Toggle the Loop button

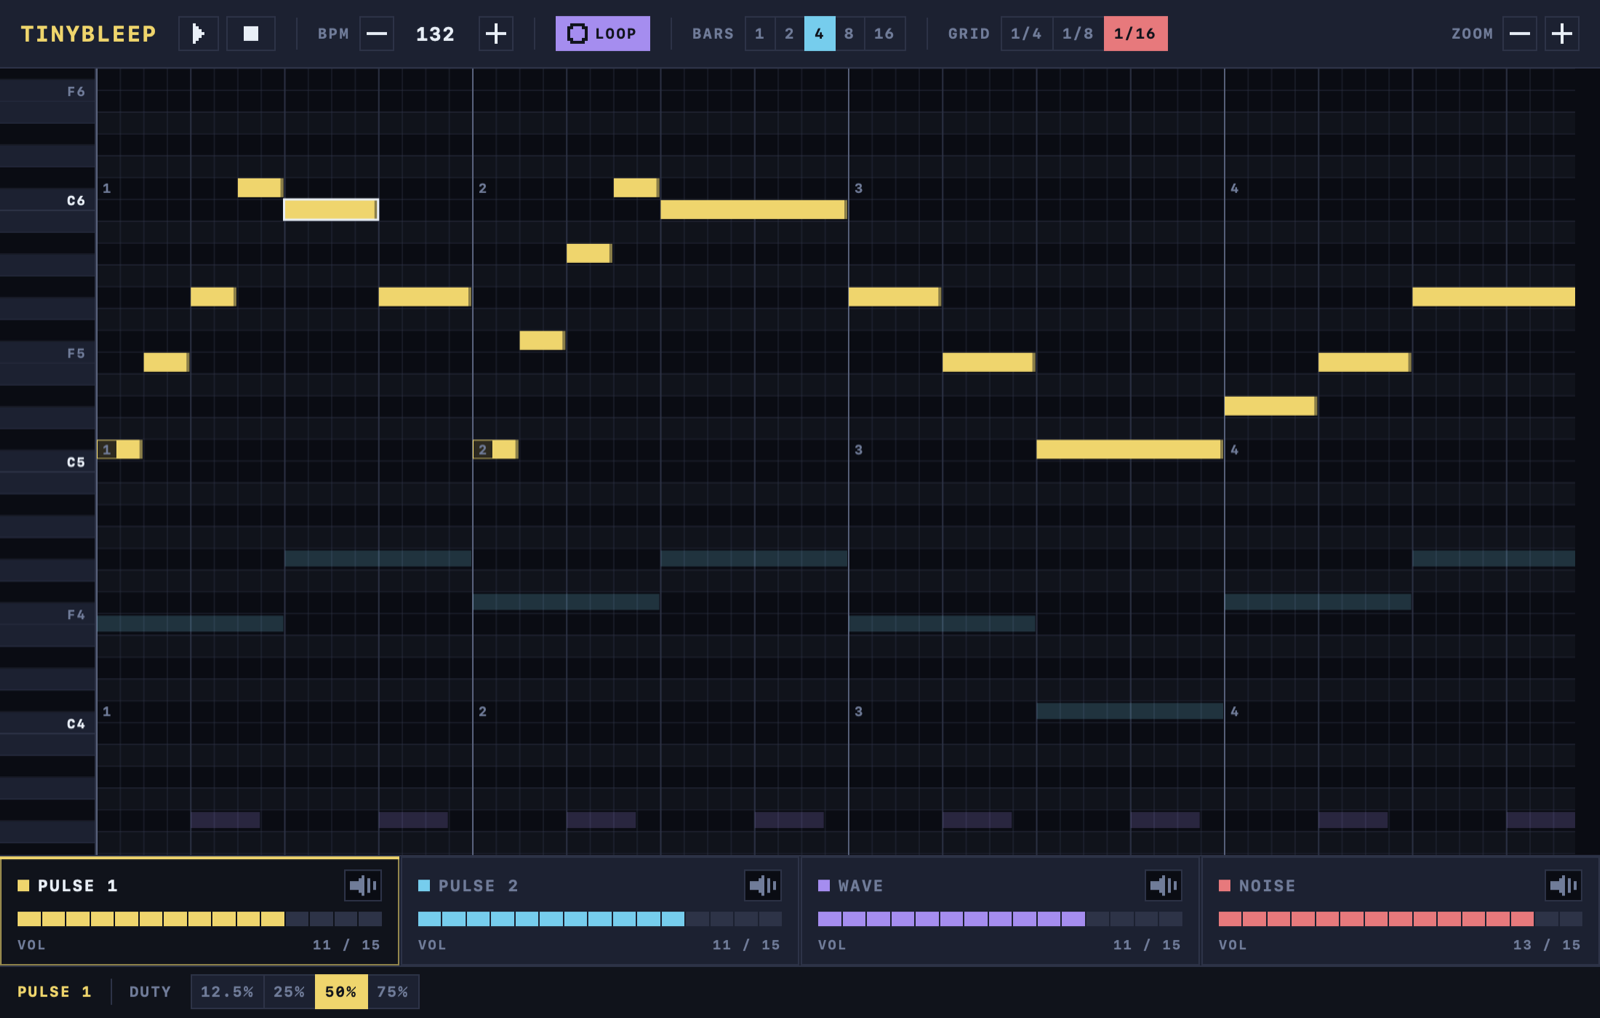point(602,34)
